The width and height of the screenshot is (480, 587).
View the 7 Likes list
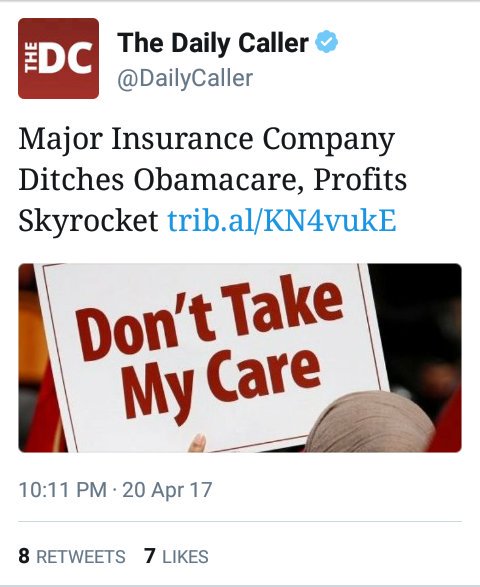176,556
